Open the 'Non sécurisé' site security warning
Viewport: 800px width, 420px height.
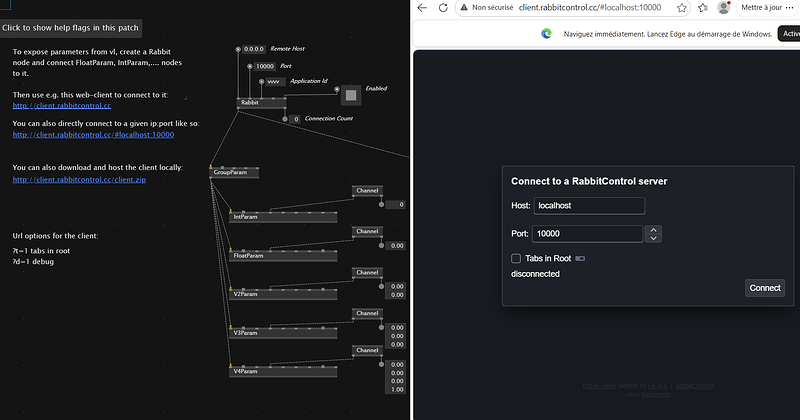(487, 8)
